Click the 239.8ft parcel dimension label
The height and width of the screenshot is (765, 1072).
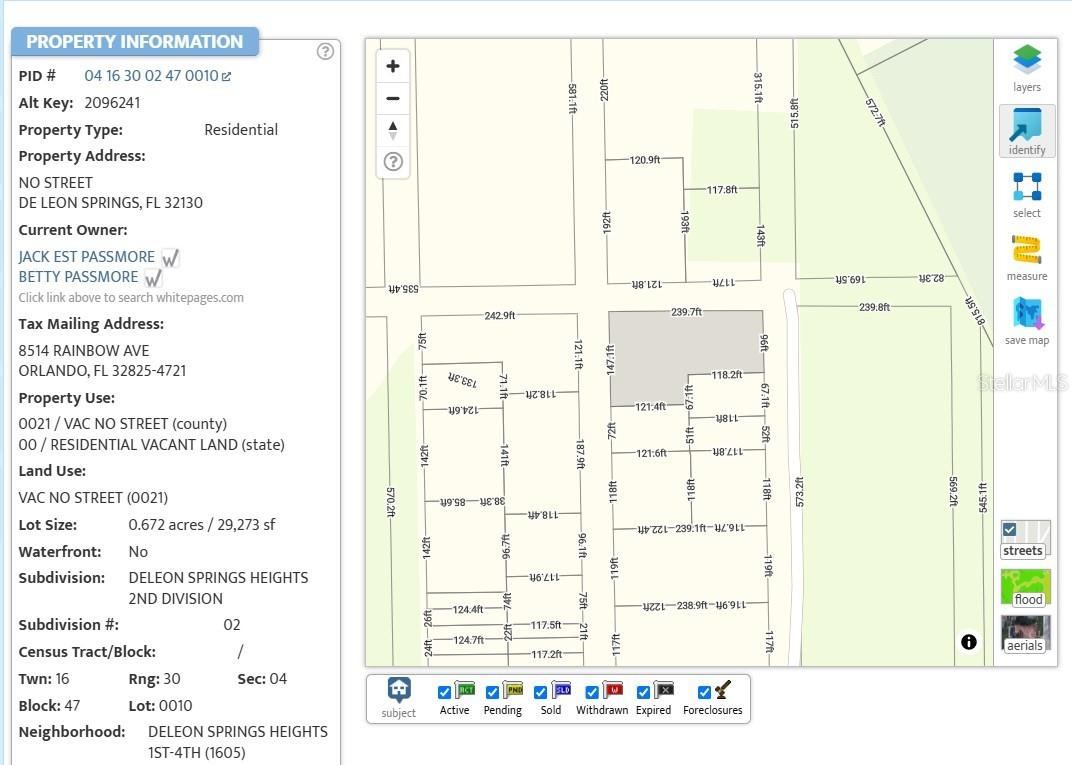[874, 307]
